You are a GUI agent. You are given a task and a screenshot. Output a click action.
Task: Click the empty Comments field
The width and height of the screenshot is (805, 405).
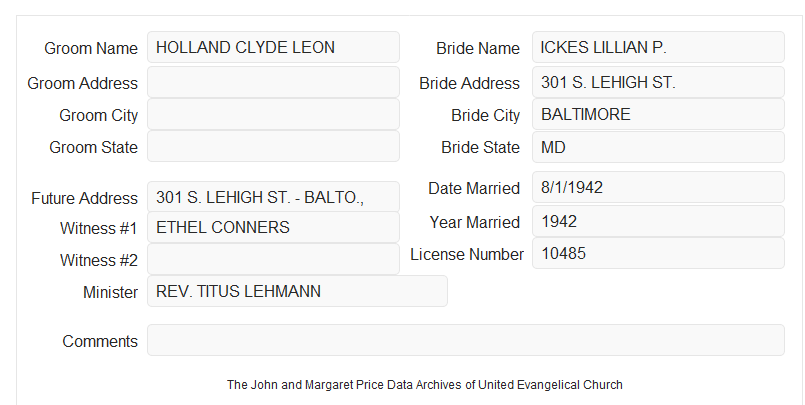466,340
